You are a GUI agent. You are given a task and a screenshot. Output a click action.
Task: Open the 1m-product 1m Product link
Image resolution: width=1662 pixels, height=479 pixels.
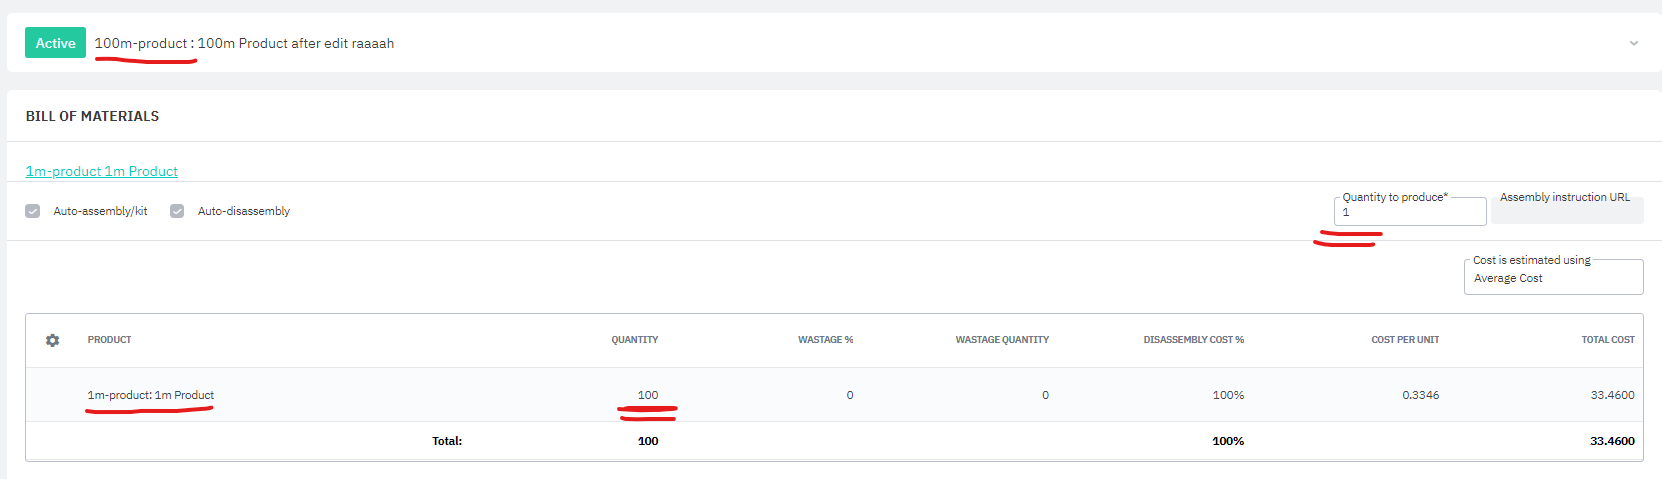tap(102, 171)
